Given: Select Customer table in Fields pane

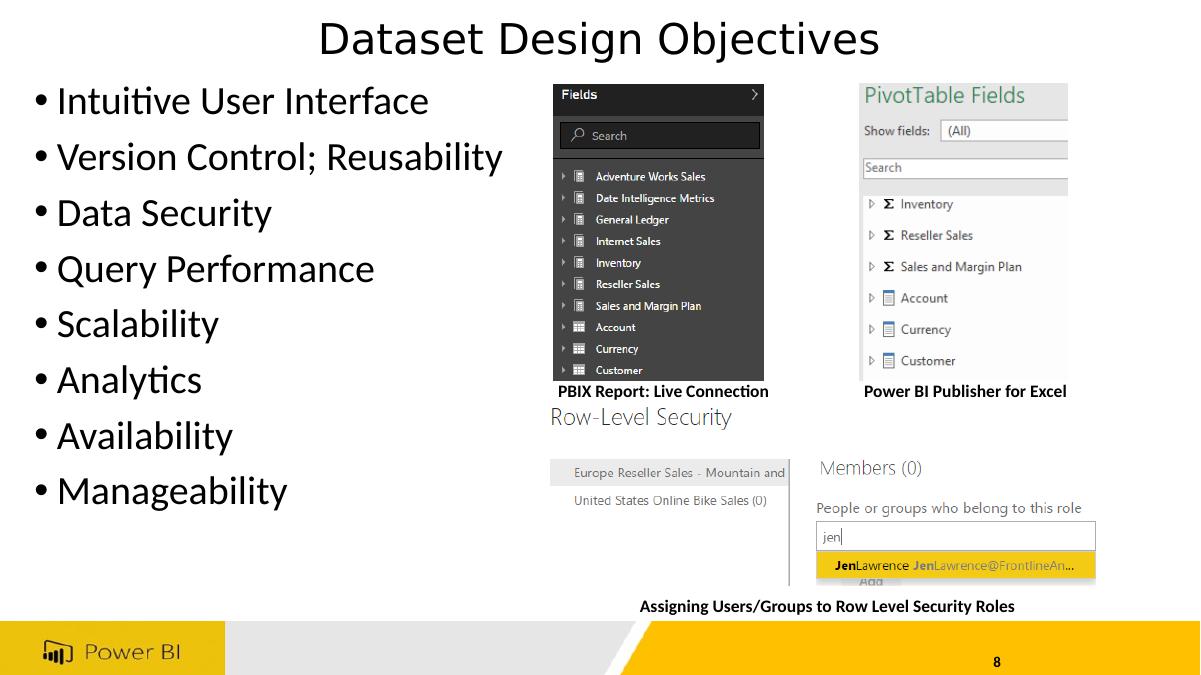Looking at the screenshot, I should coord(619,370).
